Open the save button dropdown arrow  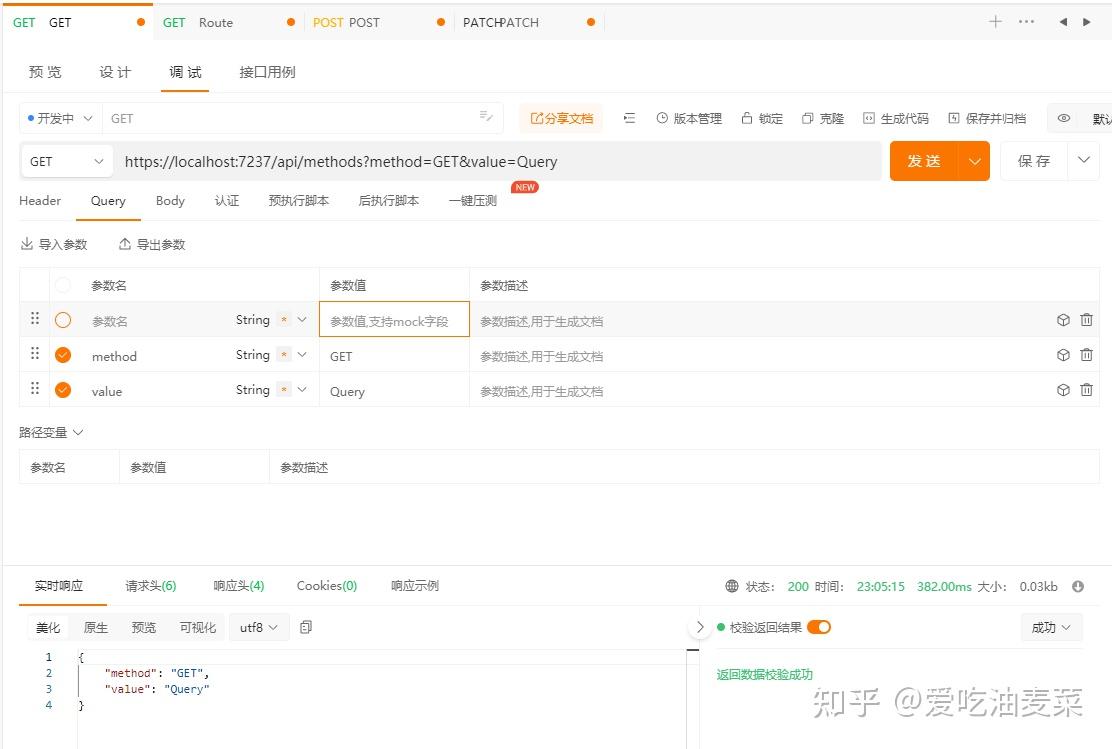point(1084,160)
